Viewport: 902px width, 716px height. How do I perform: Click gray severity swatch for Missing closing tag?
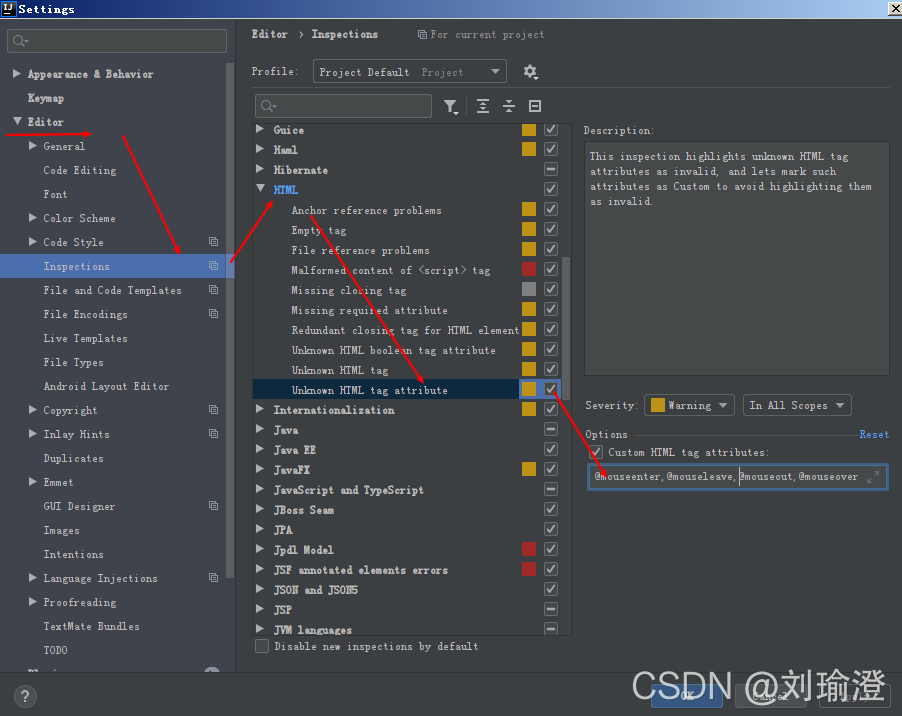click(x=529, y=289)
